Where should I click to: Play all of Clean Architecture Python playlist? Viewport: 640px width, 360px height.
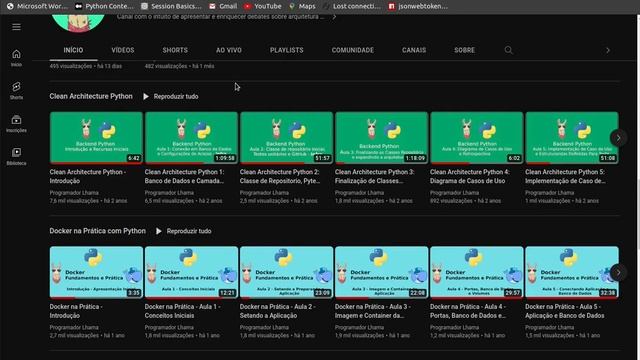(x=171, y=96)
